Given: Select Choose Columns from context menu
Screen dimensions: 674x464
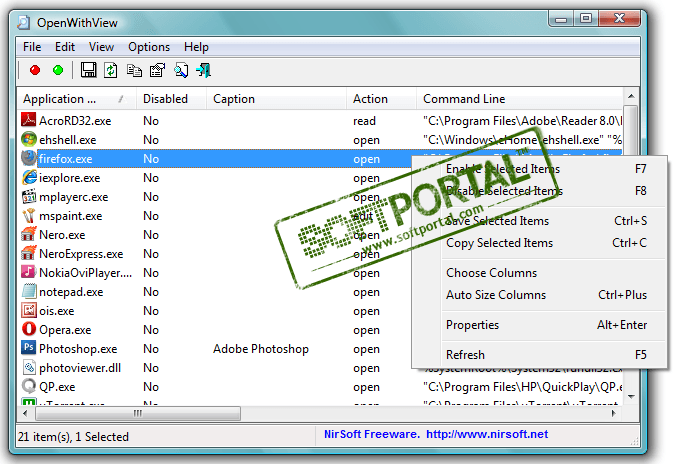Looking at the screenshot, I should click(539, 273).
